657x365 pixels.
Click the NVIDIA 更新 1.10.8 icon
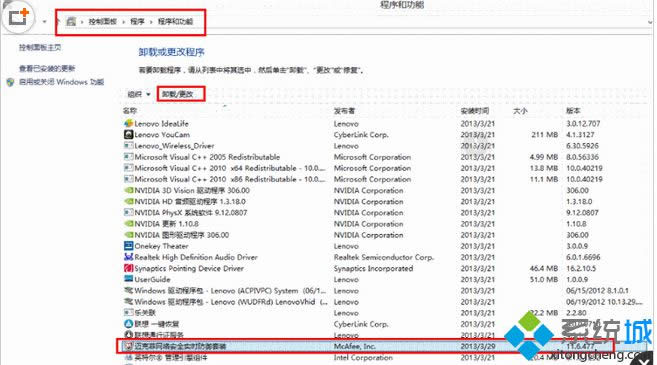(129, 224)
